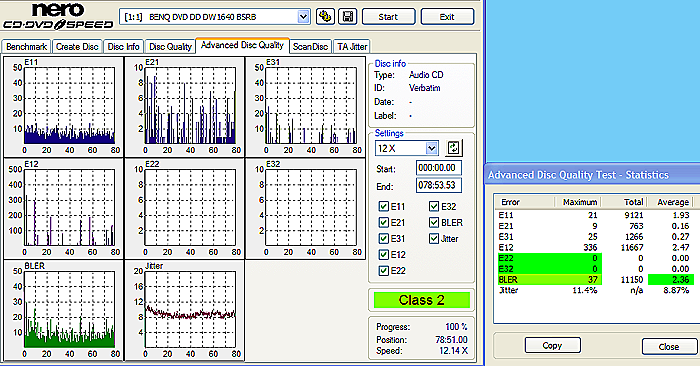Click the refresh speeds icon in Settings
Image resolution: width=700 pixels, height=366 pixels.
coord(454,148)
